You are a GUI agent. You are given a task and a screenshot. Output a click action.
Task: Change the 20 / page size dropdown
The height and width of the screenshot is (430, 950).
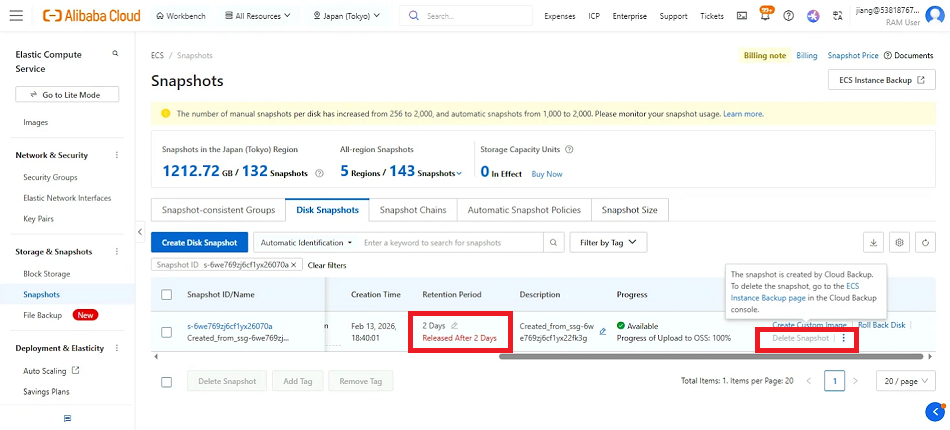(x=904, y=381)
